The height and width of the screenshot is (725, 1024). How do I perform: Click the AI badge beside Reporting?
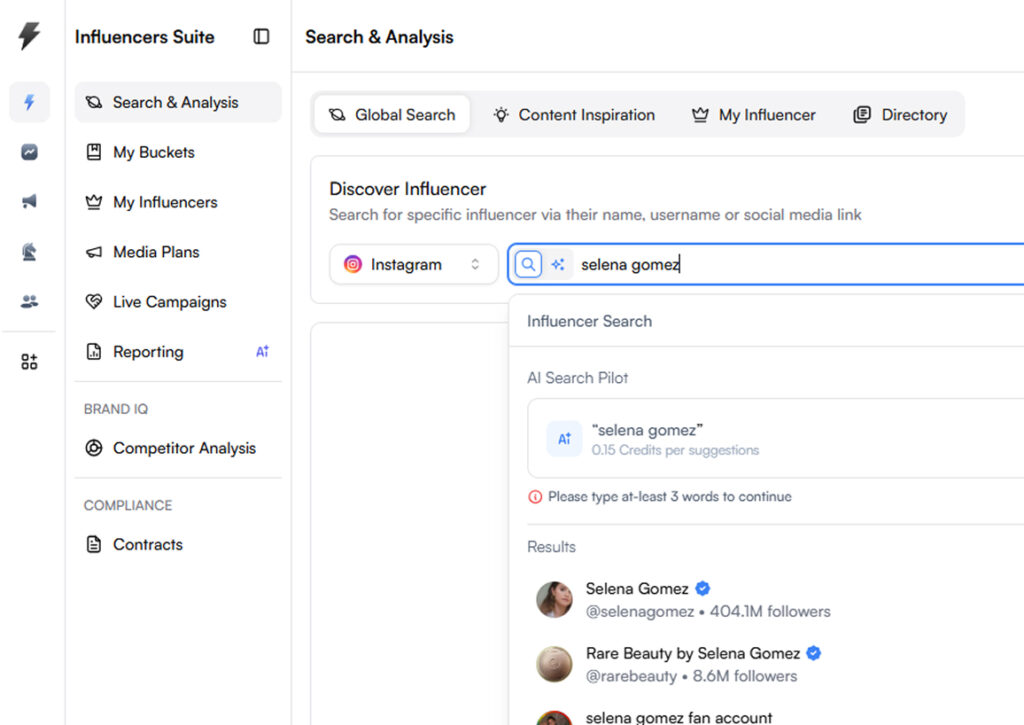262,352
